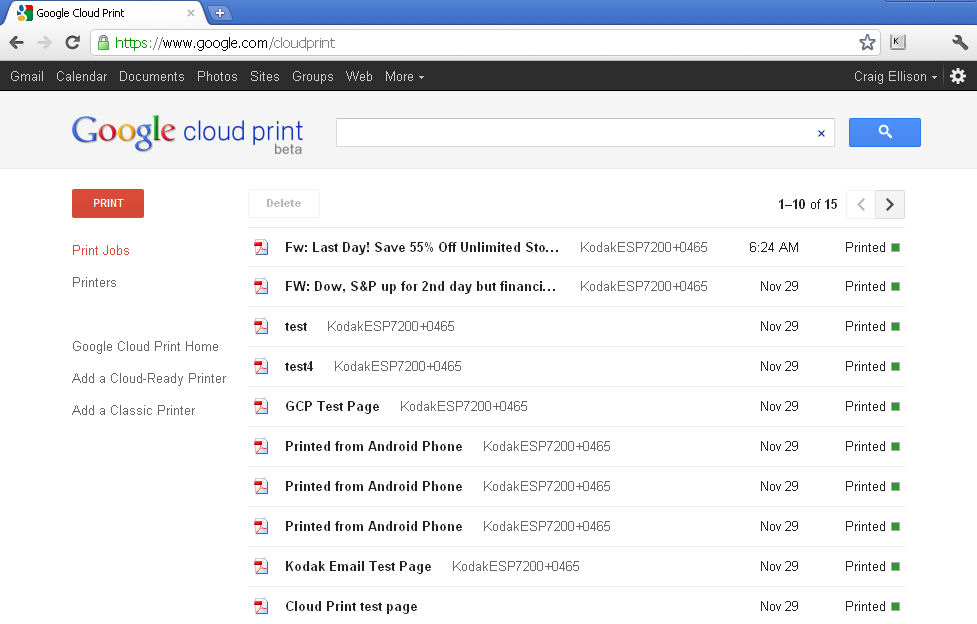Open a new tab with the plus button
The image size is (977, 624).
[x=219, y=12]
